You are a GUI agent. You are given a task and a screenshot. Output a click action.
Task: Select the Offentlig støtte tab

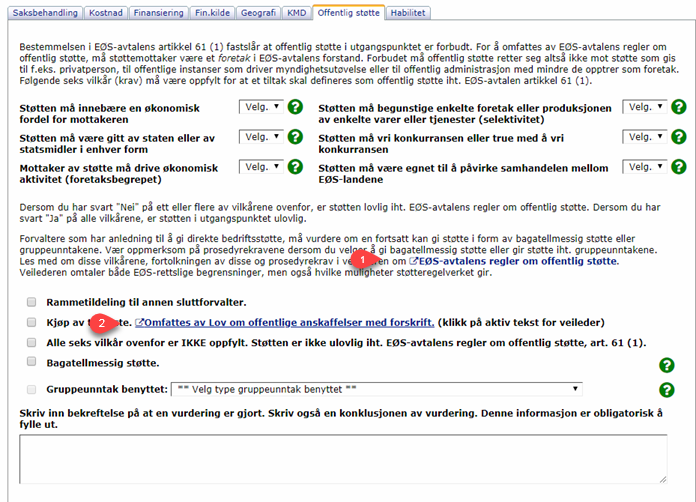[348, 13]
